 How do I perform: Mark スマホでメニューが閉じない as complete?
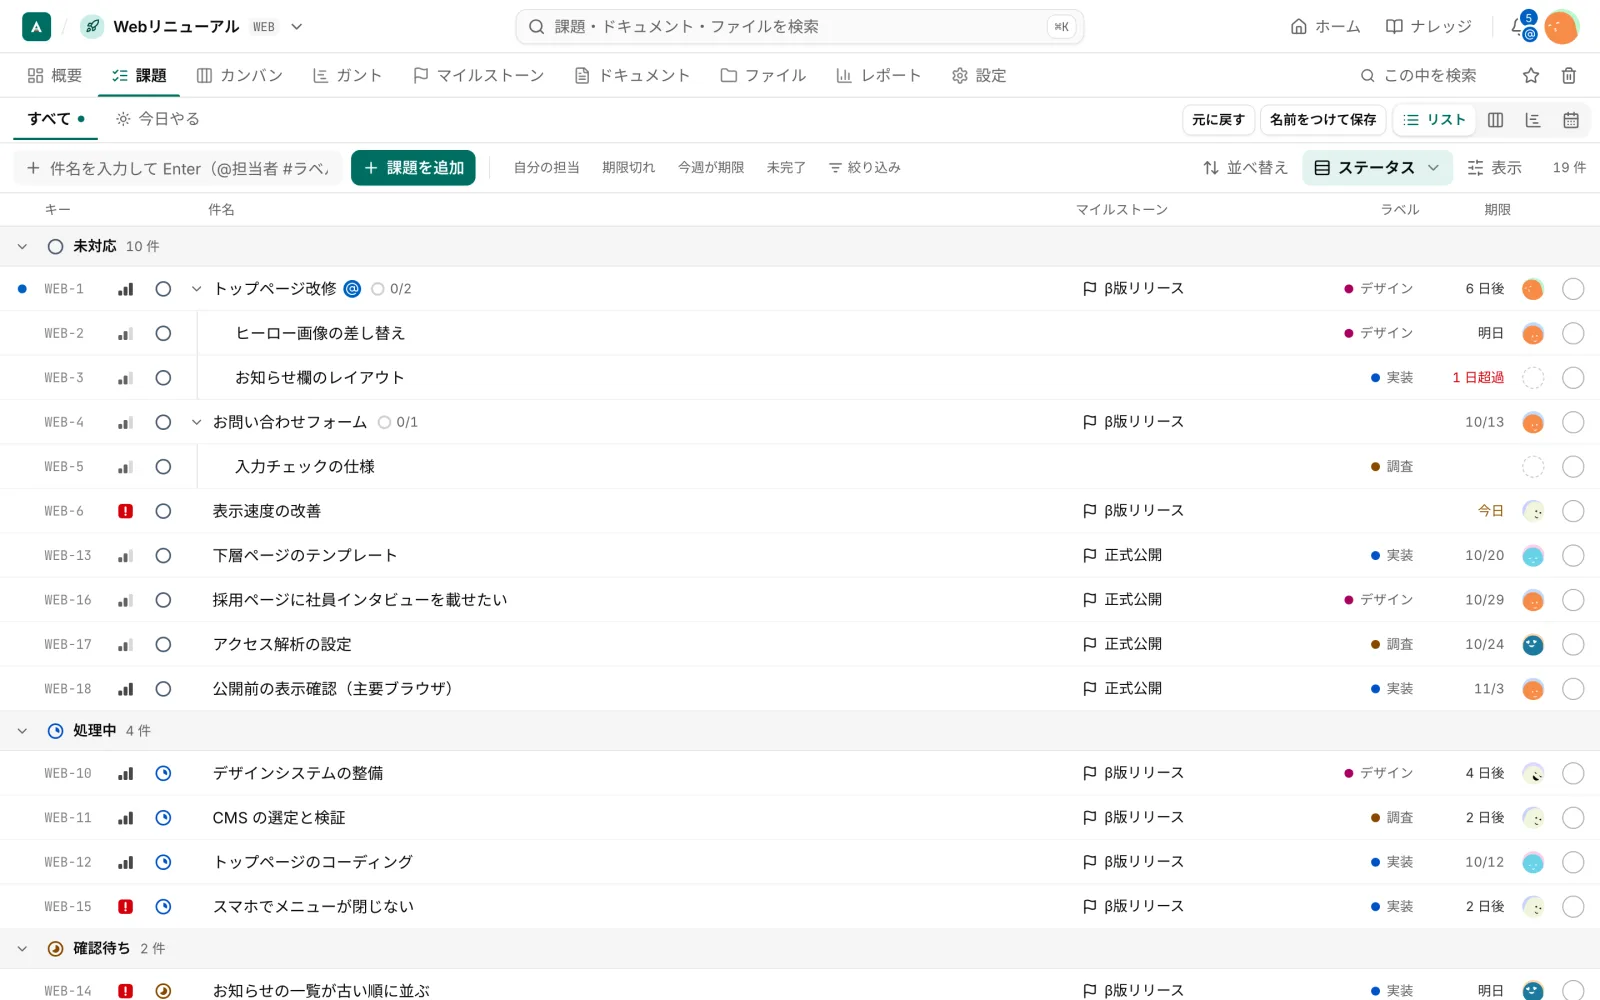(1573, 907)
